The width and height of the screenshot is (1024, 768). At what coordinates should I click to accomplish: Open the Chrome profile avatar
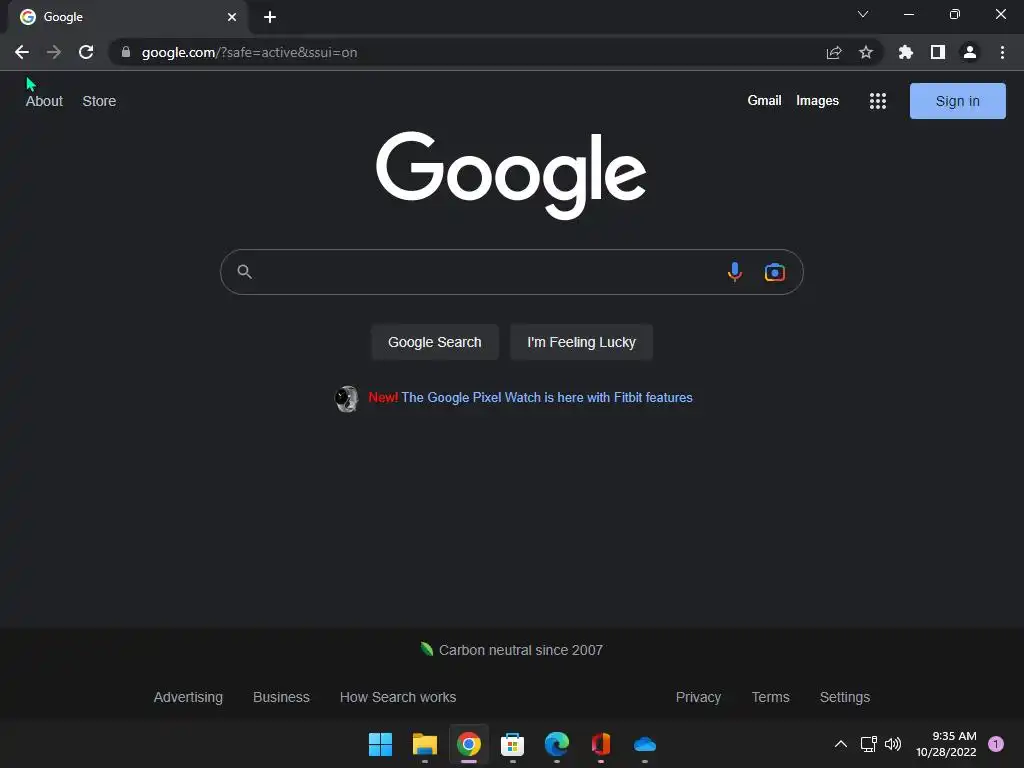coord(970,52)
